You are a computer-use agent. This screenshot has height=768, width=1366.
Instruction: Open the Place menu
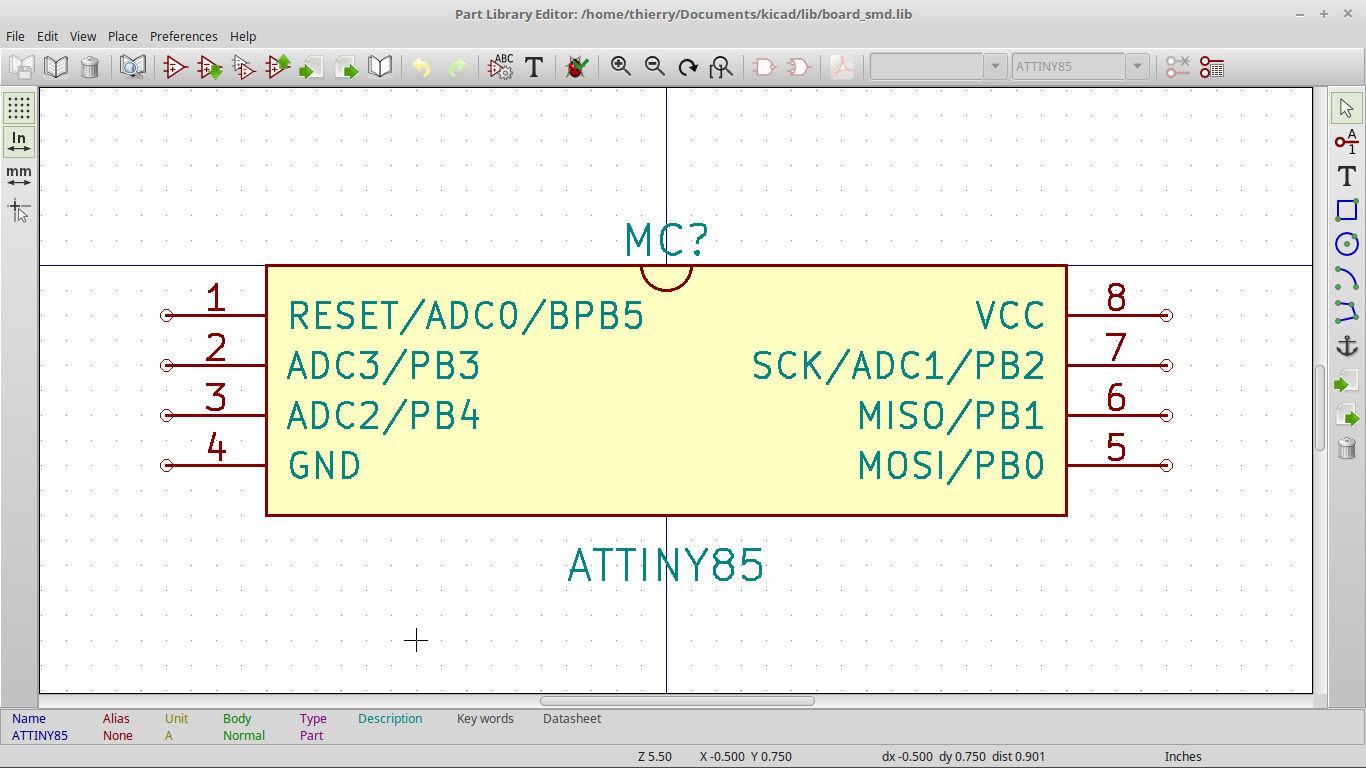(x=123, y=36)
